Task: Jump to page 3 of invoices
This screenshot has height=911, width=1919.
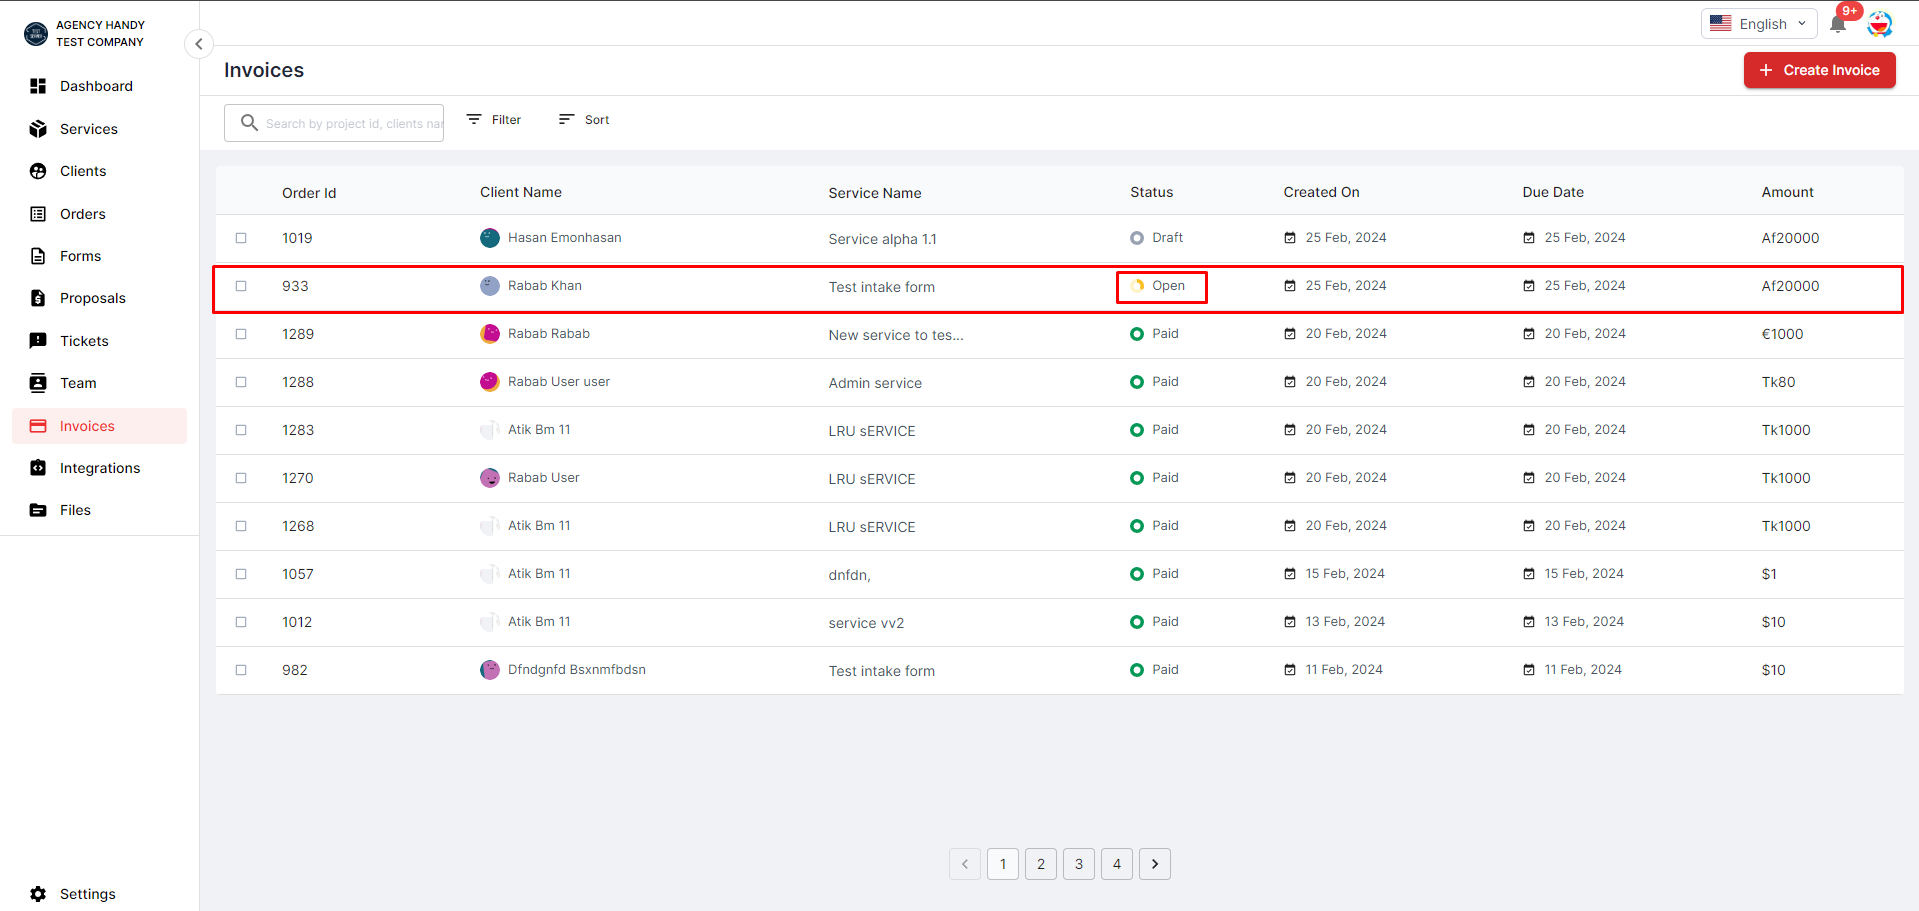Action: [x=1079, y=864]
